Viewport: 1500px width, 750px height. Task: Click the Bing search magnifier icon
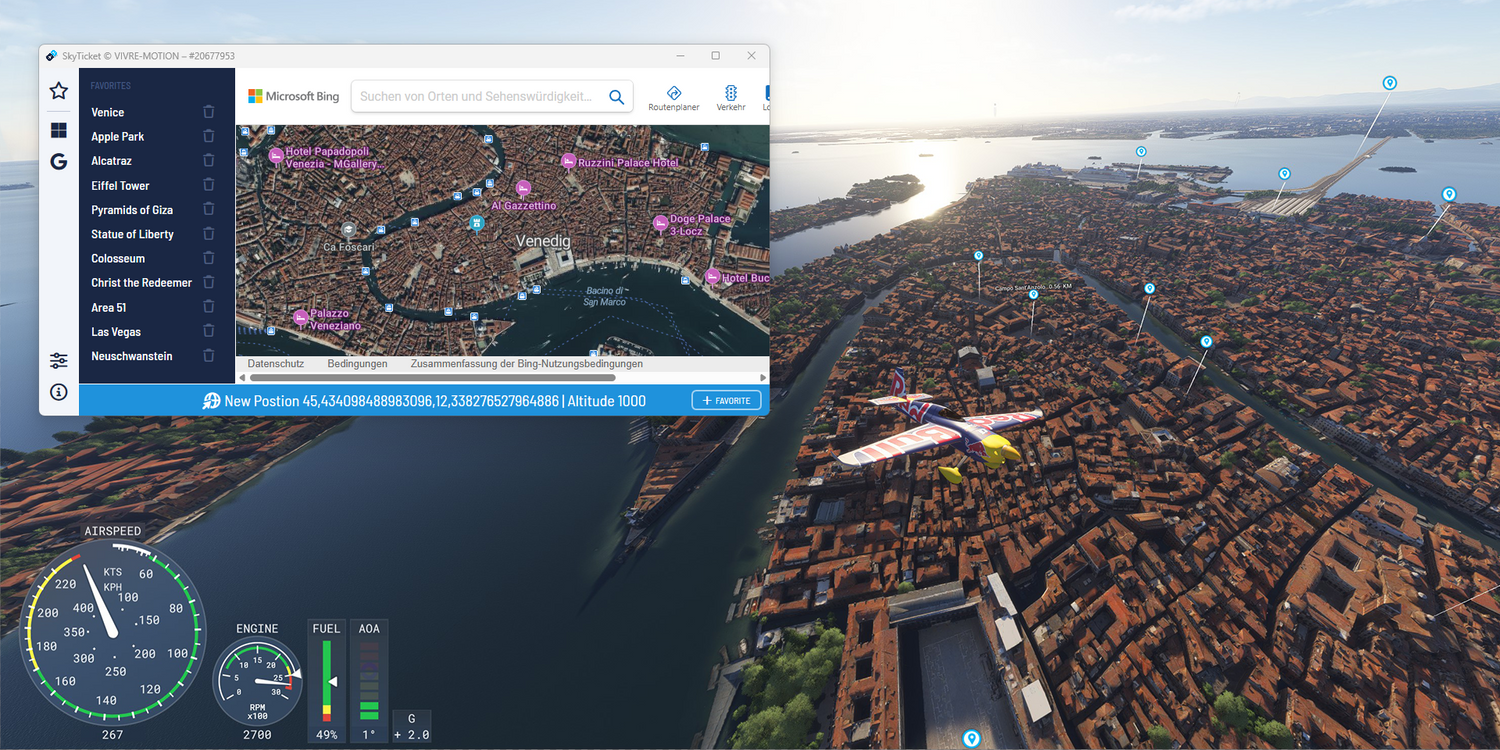tap(616, 97)
